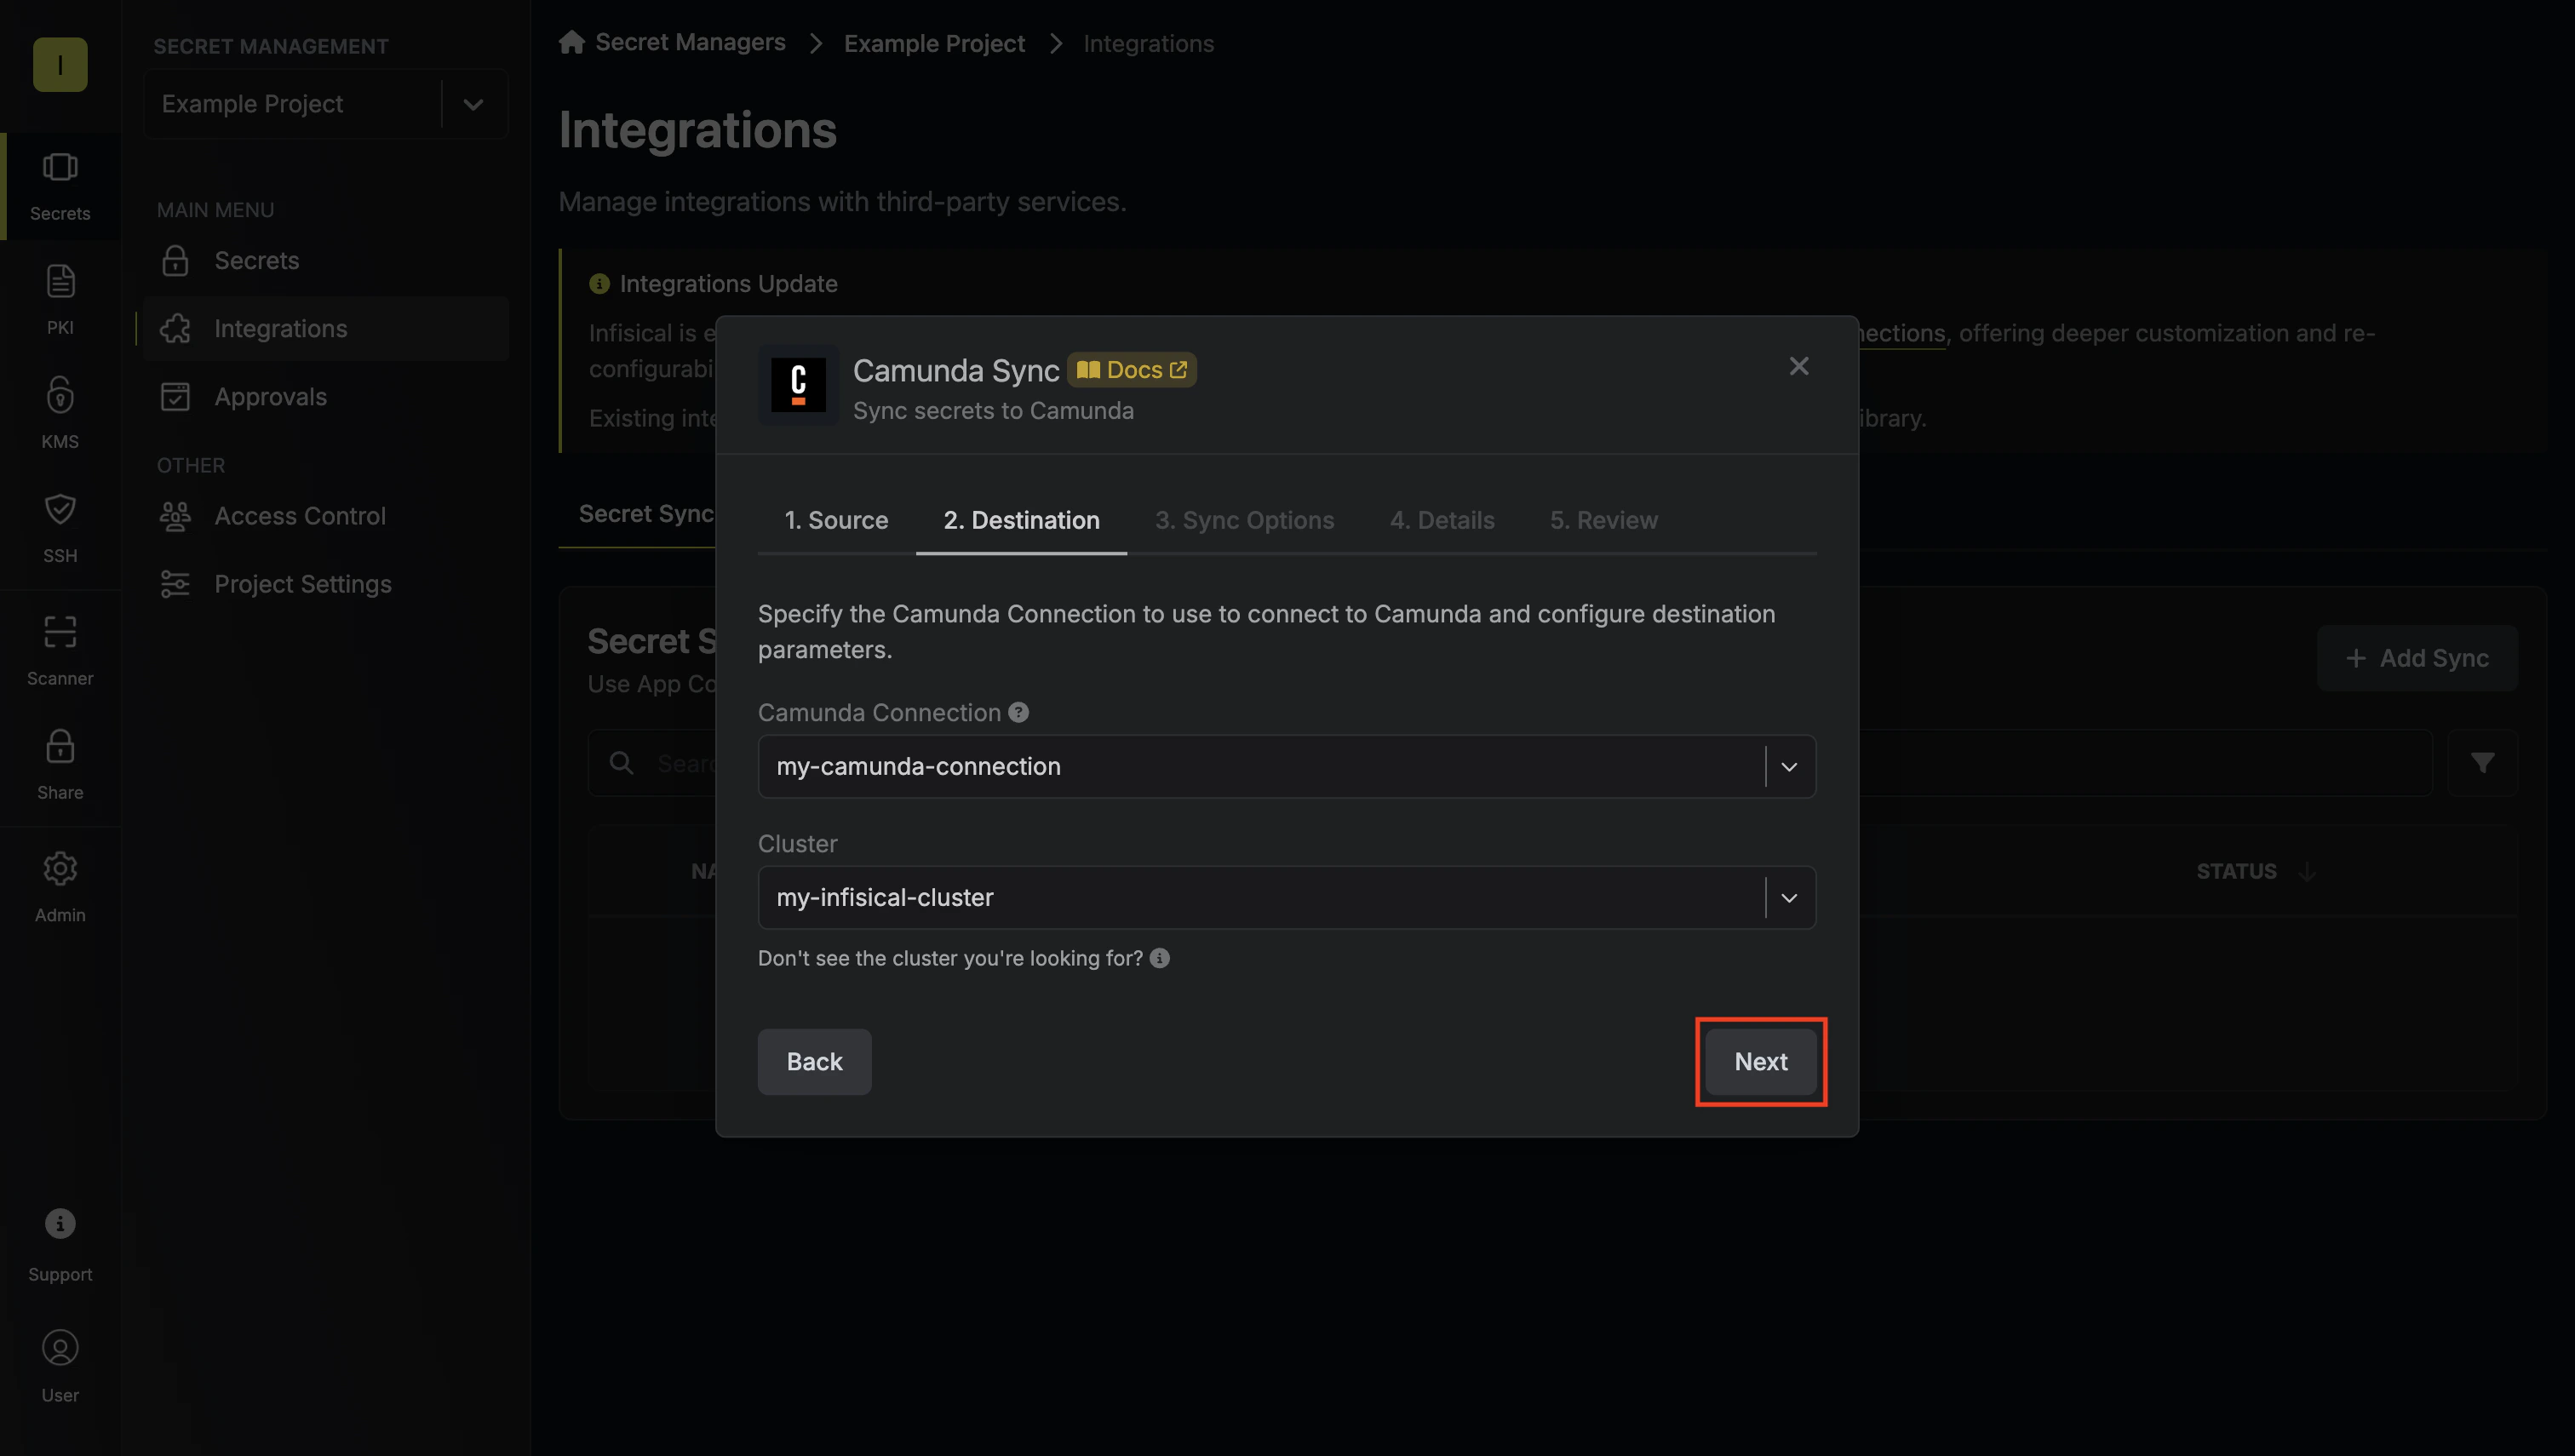The image size is (2575, 1456).
Task: Click Example Project breadcrumb link
Action: (x=934, y=43)
